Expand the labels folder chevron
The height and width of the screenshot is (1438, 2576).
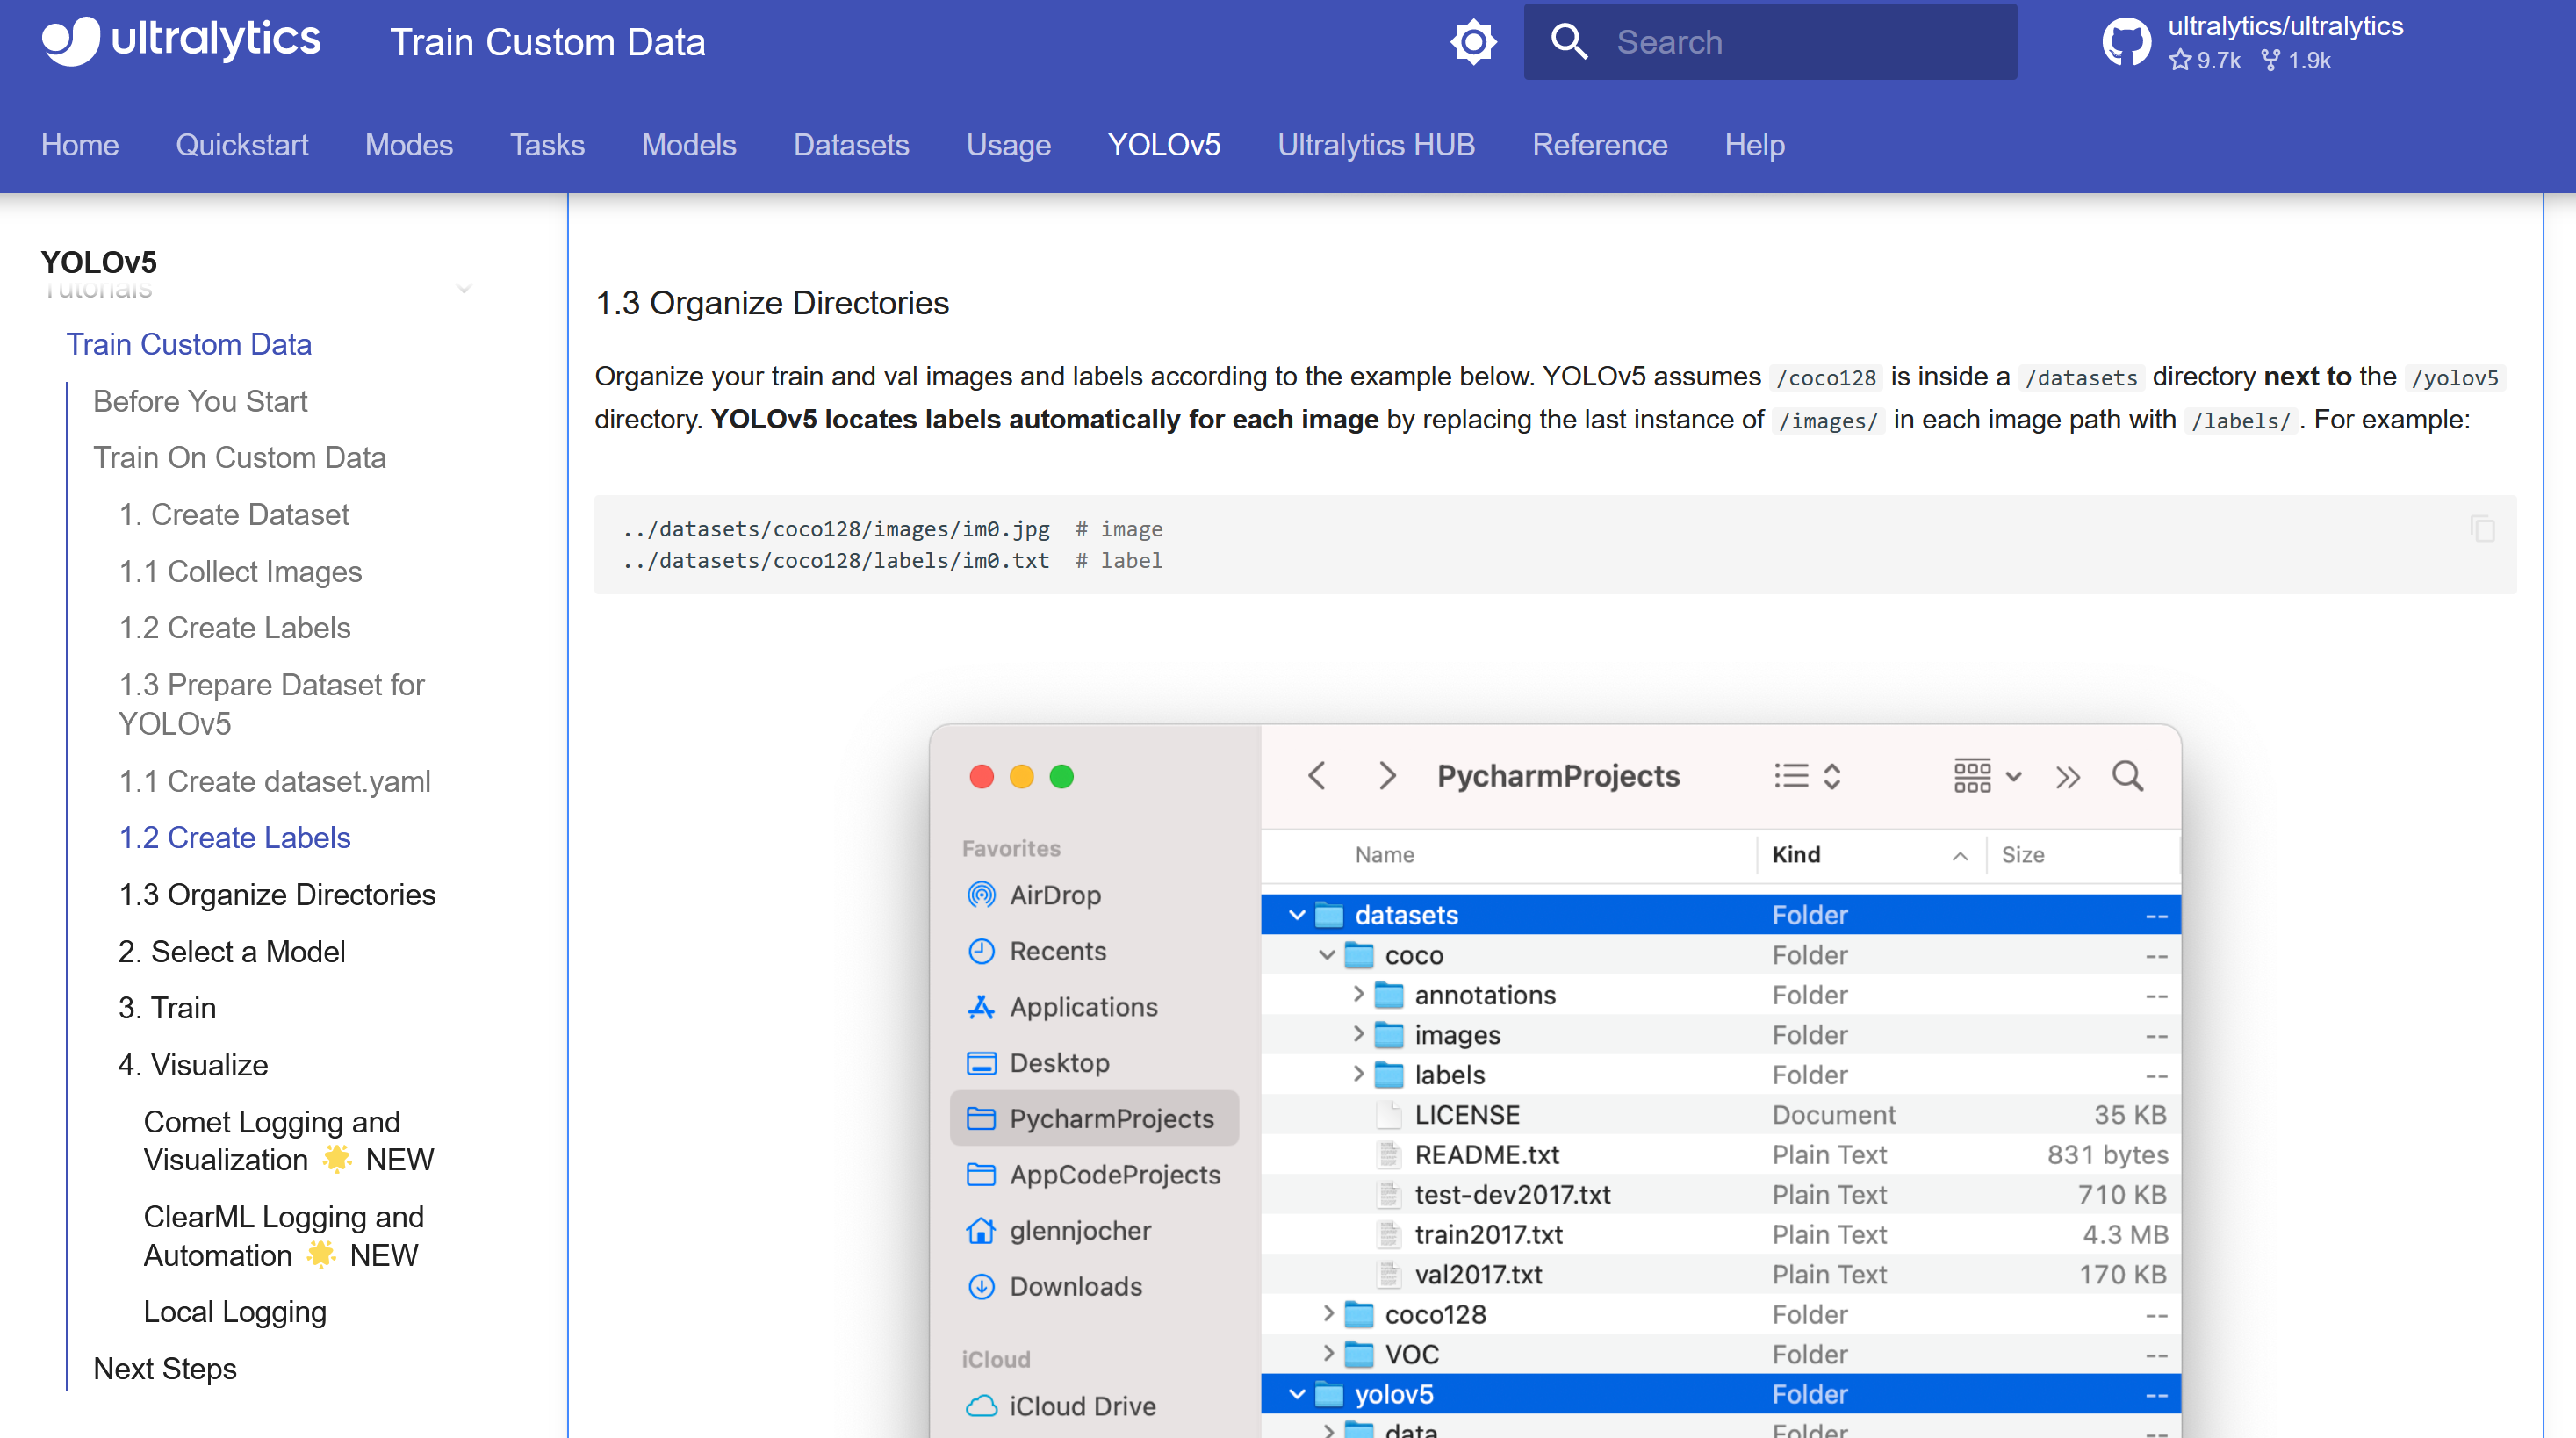point(1358,1074)
